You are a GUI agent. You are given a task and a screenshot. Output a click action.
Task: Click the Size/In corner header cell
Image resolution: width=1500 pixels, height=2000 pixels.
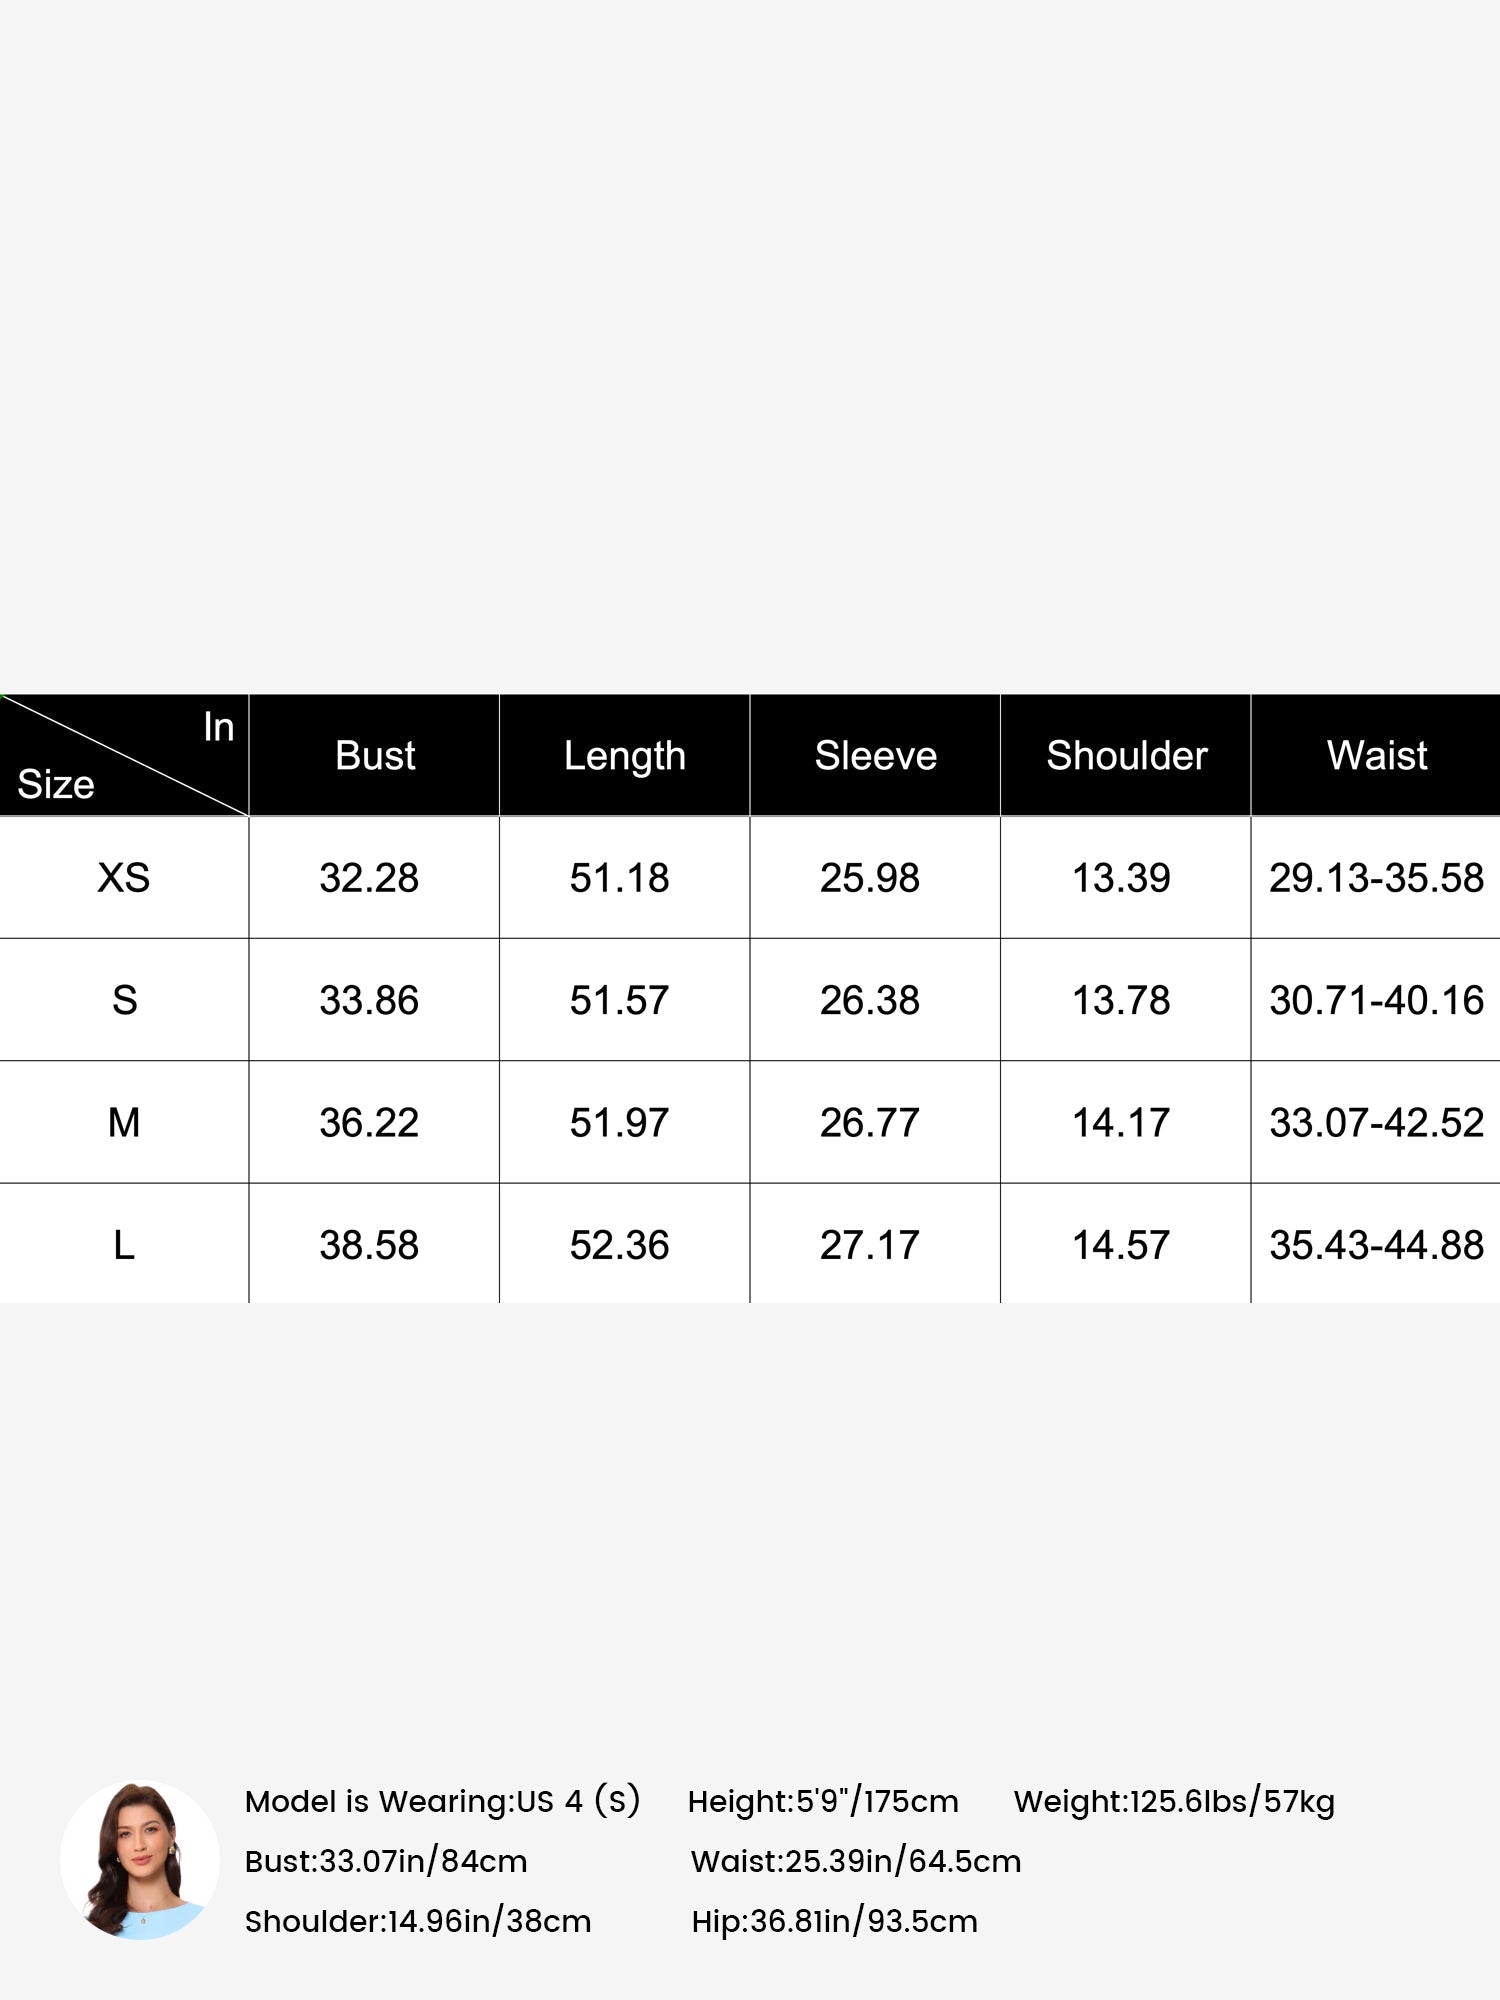124,755
